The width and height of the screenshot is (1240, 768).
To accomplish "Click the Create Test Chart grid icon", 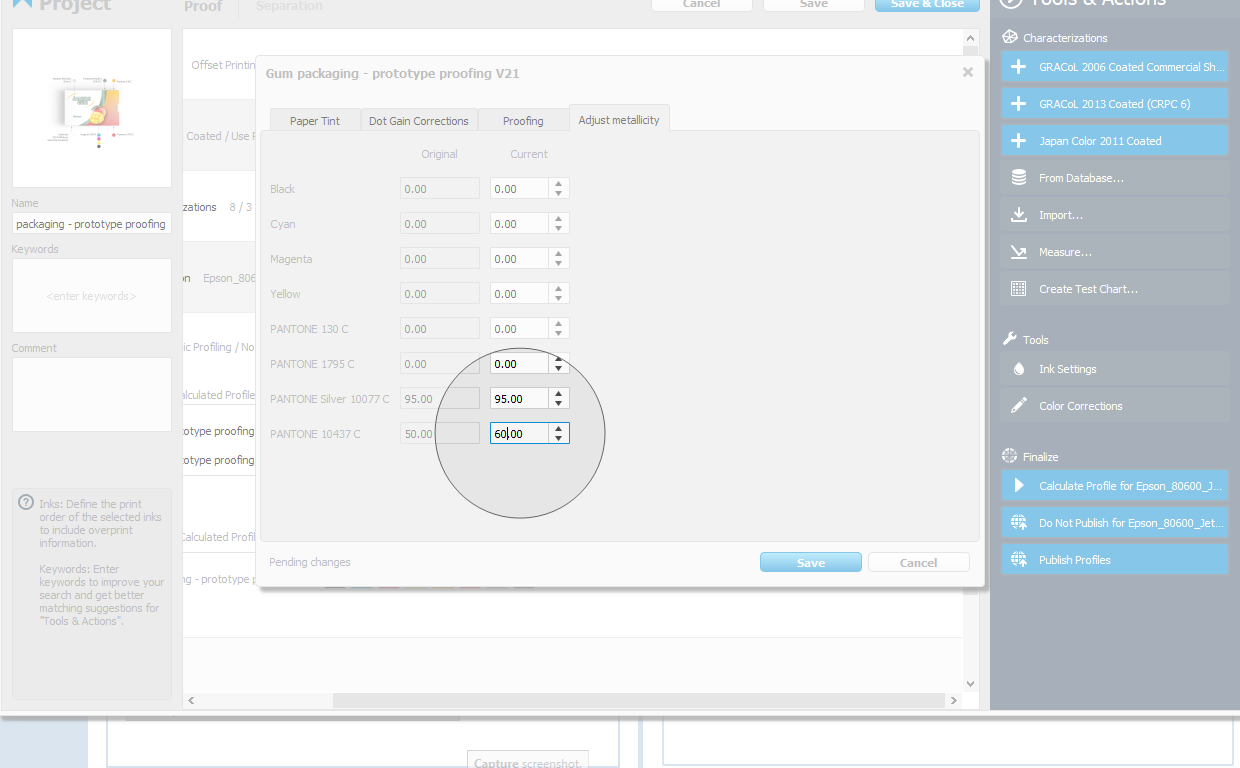I will click(1018, 289).
